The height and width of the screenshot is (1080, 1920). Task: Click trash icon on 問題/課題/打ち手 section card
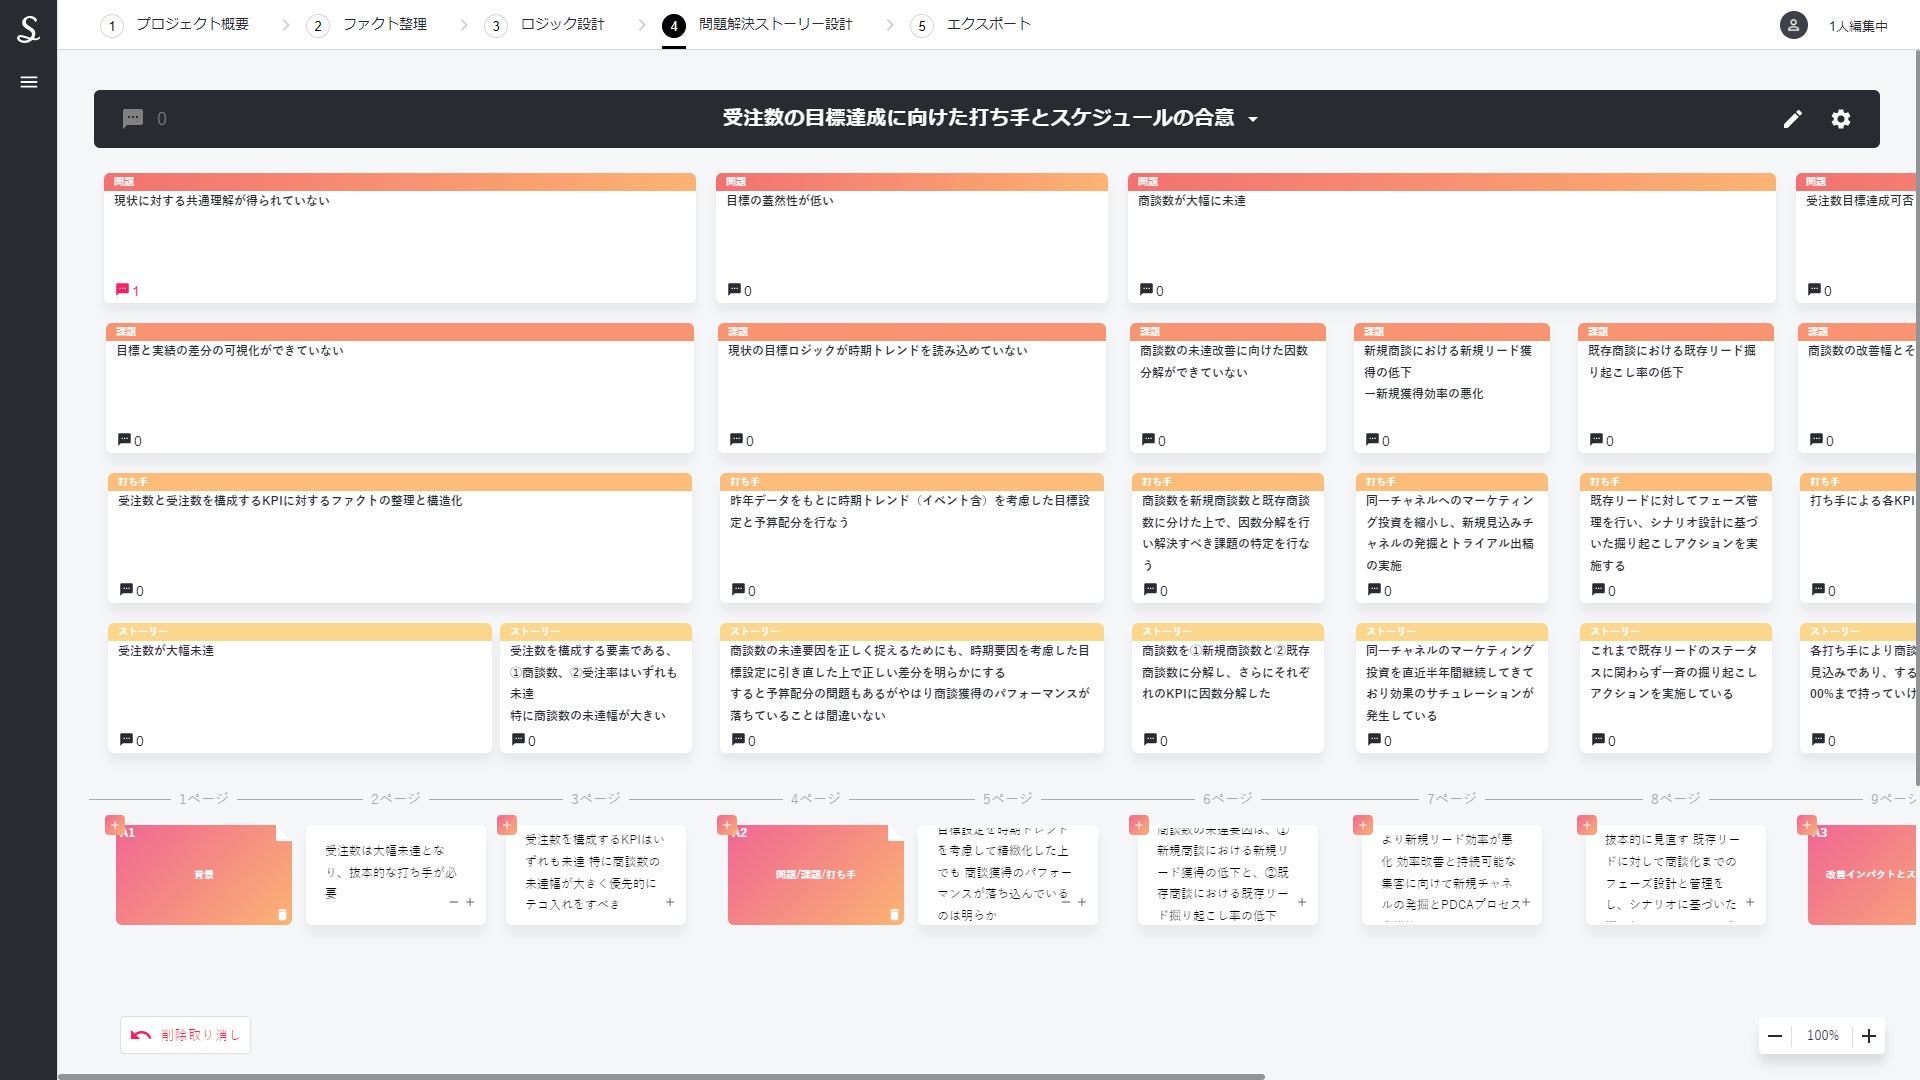pos(894,914)
